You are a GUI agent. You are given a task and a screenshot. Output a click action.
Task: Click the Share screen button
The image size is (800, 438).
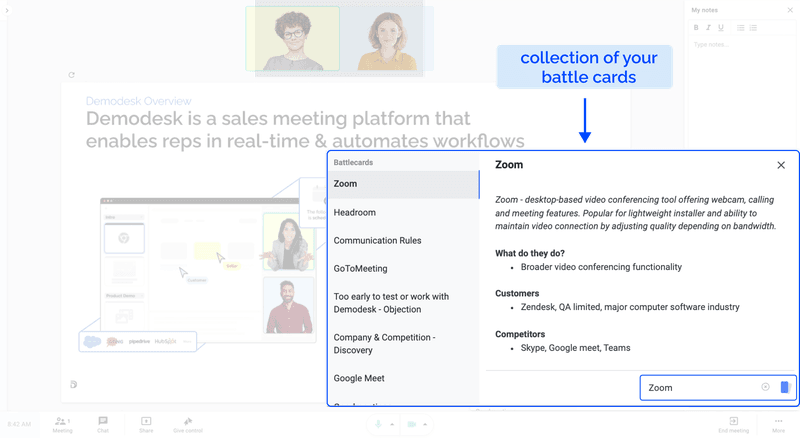click(x=146, y=424)
